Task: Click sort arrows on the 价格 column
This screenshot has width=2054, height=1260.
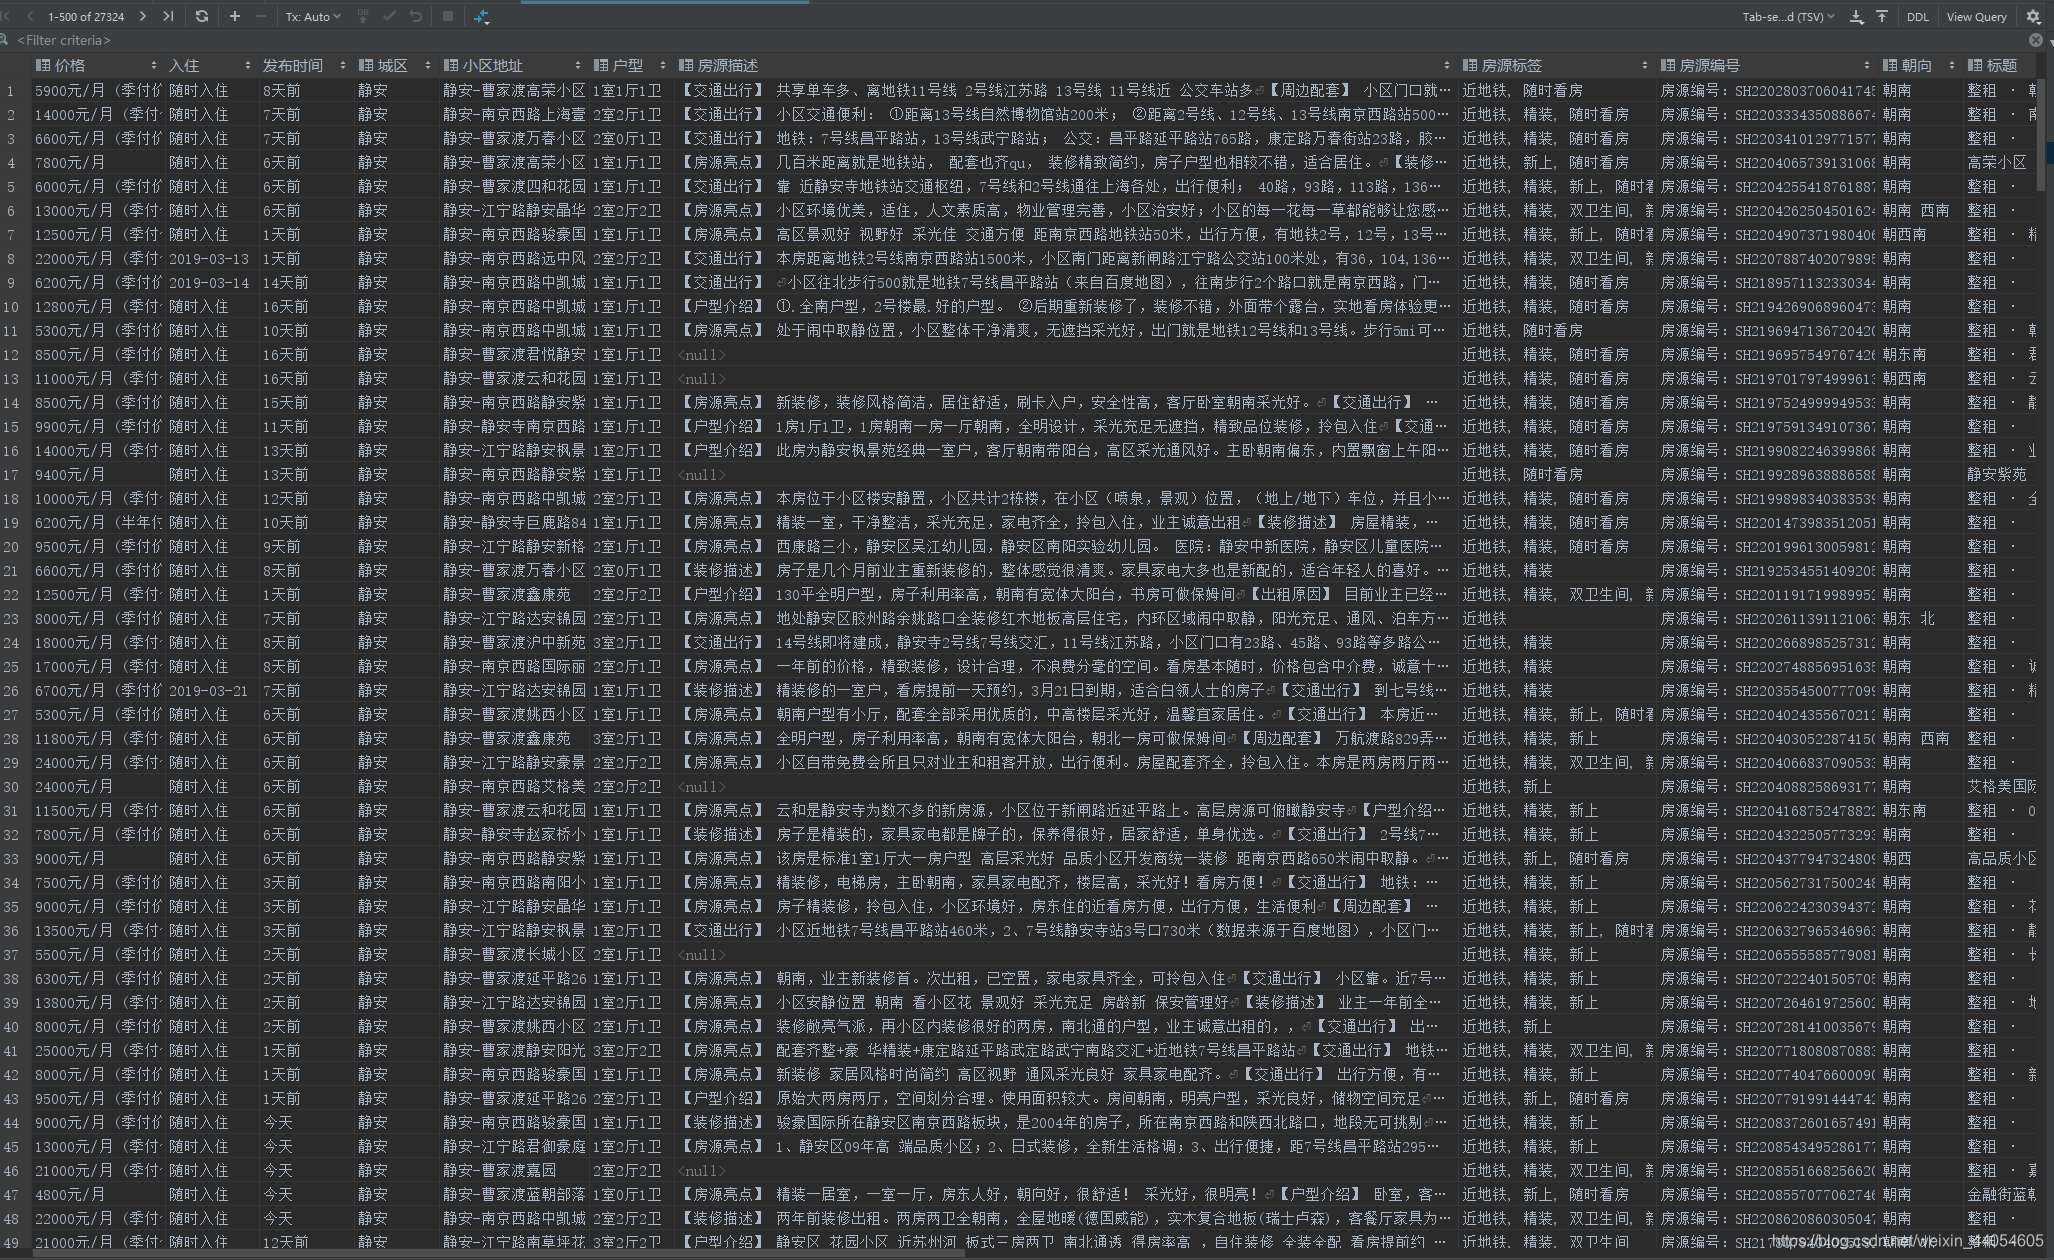Action: 153,65
